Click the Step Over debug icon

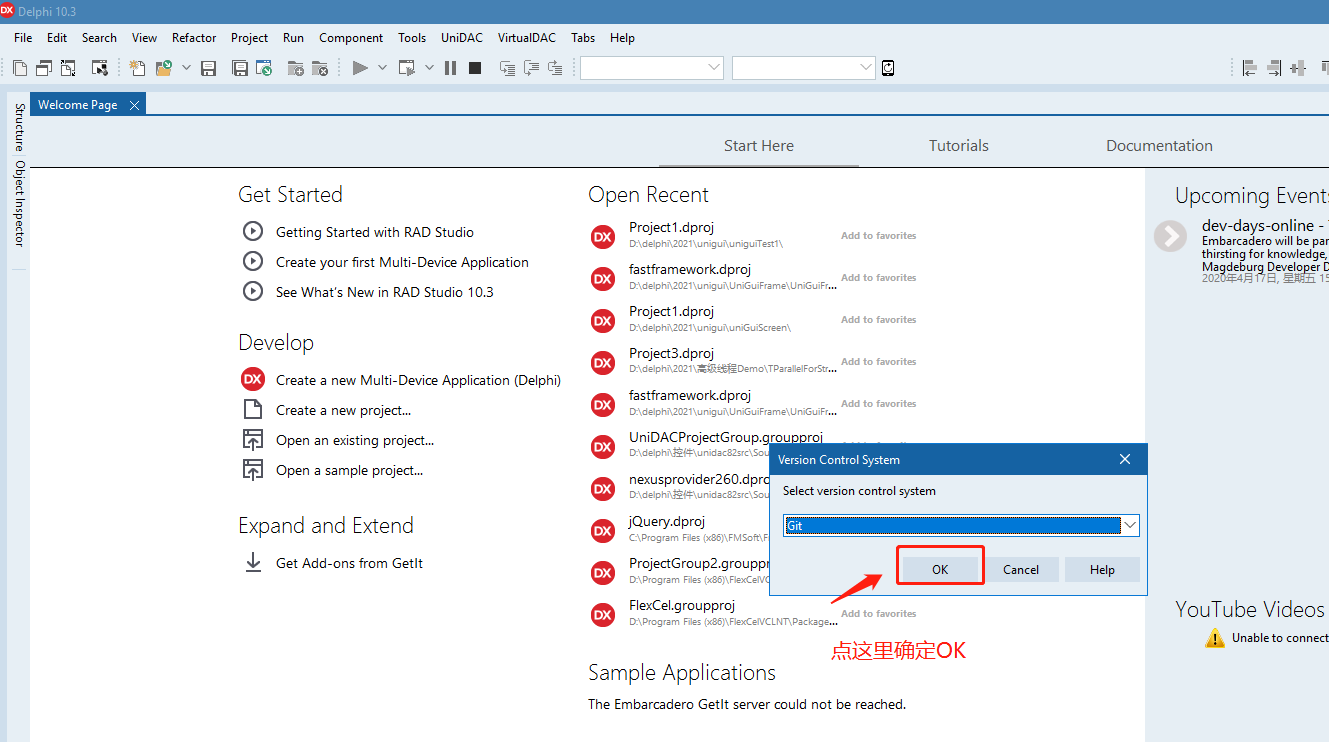click(531, 68)
